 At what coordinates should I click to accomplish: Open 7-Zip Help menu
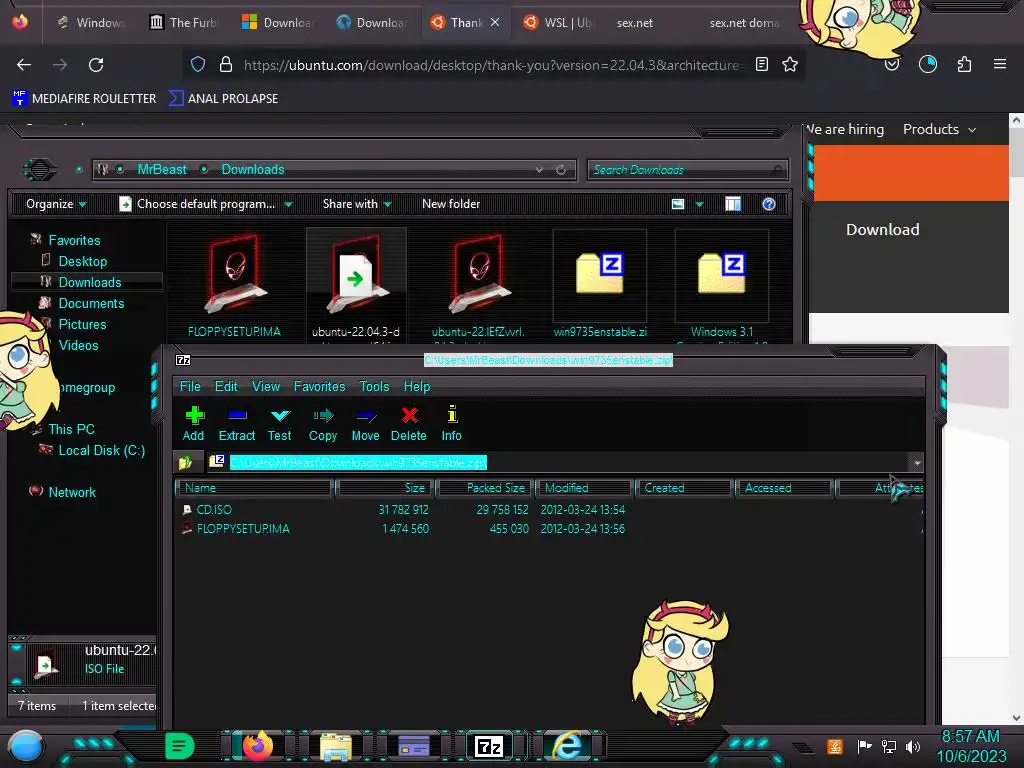click(x=417, y=387)
